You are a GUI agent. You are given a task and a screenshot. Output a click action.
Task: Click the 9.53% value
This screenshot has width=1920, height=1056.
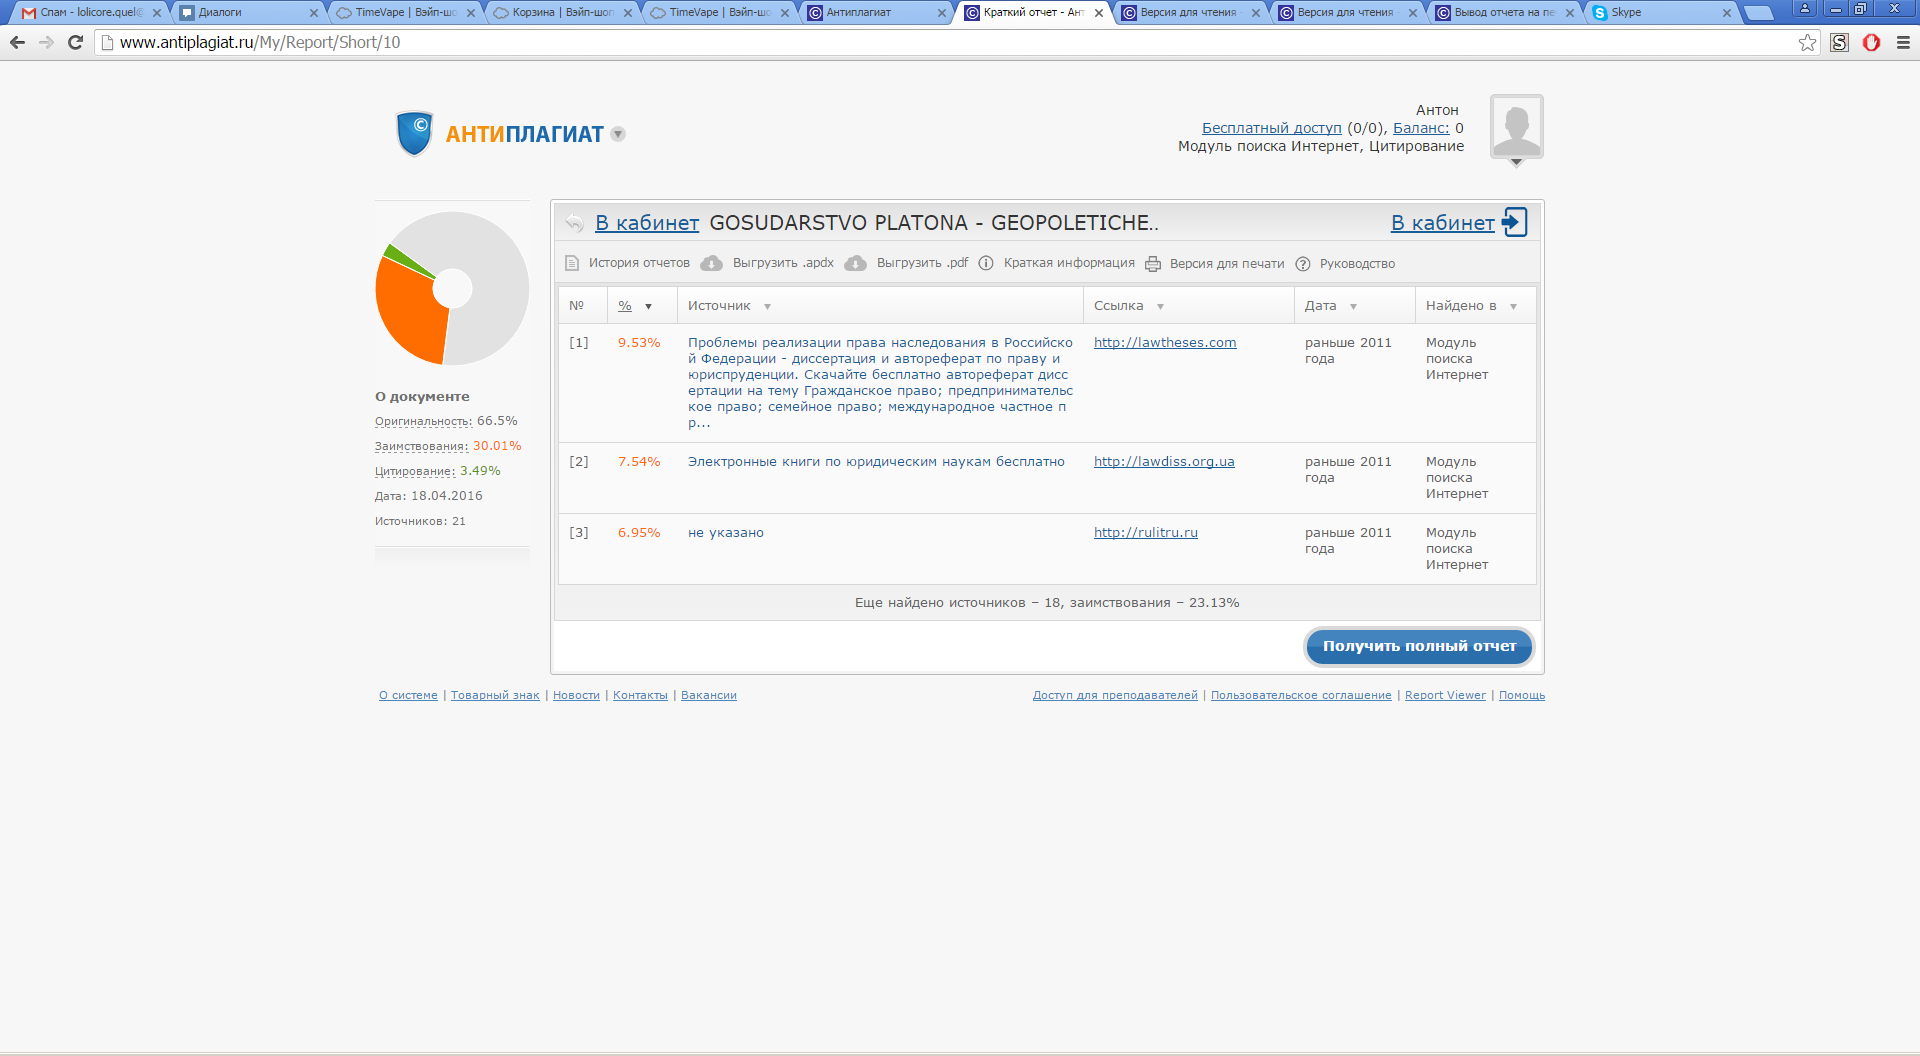coord(639,343)
